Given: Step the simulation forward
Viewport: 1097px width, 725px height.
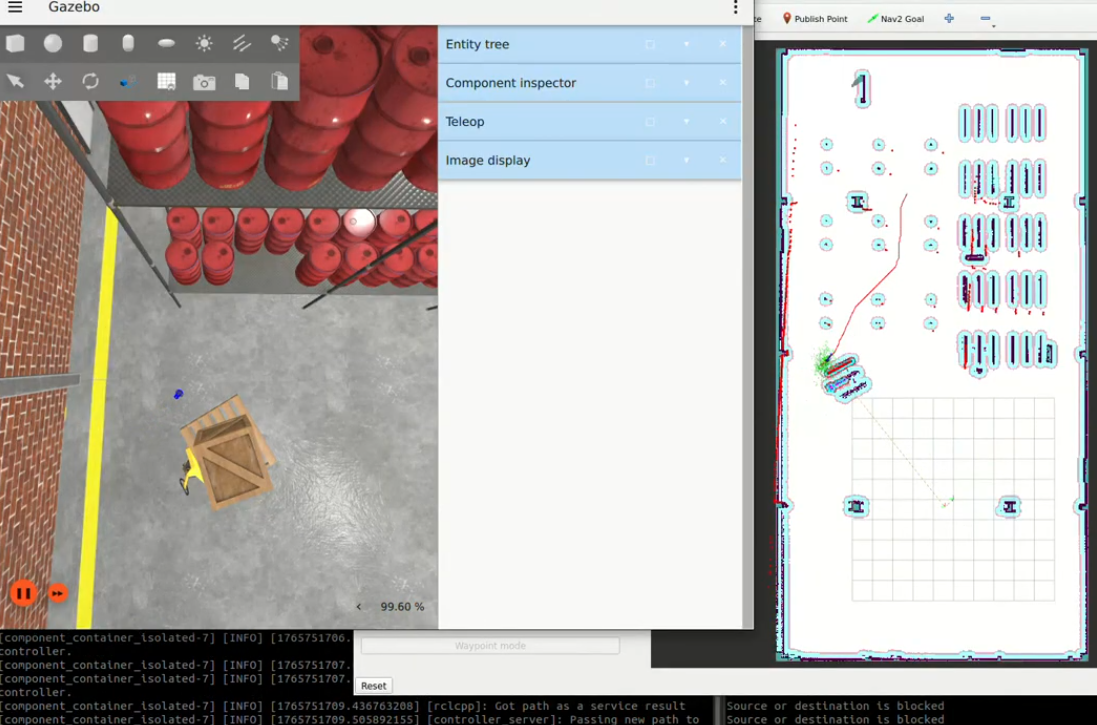Looking at the screenshot, I should [58, 593].
